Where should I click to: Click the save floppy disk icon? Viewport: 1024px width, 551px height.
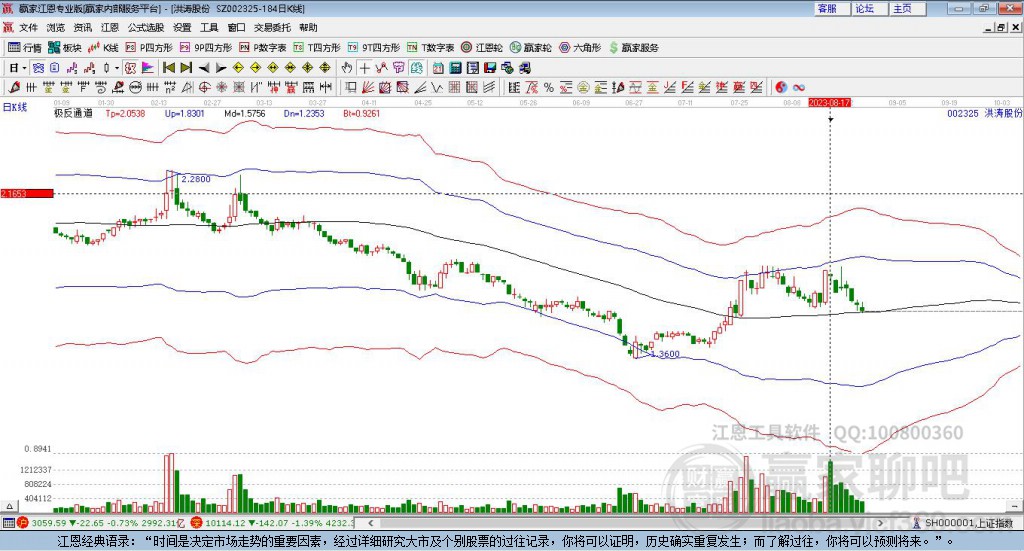click(x=490, y=68)
